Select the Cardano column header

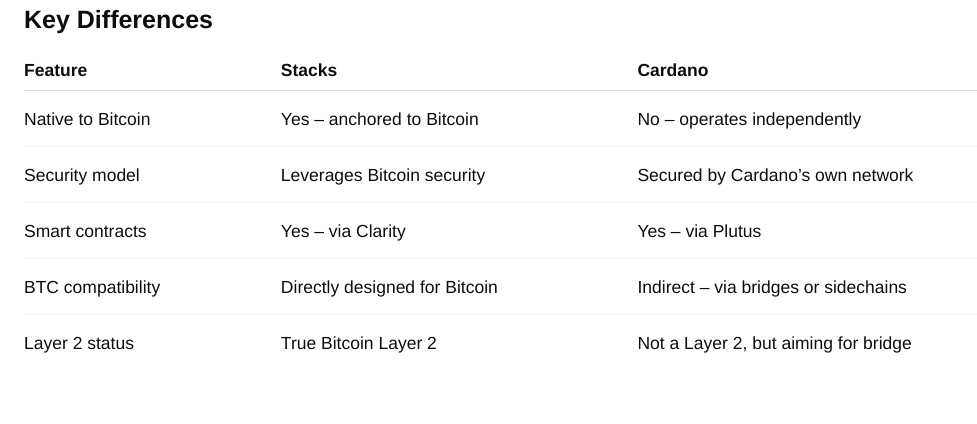tap(672, 70)
